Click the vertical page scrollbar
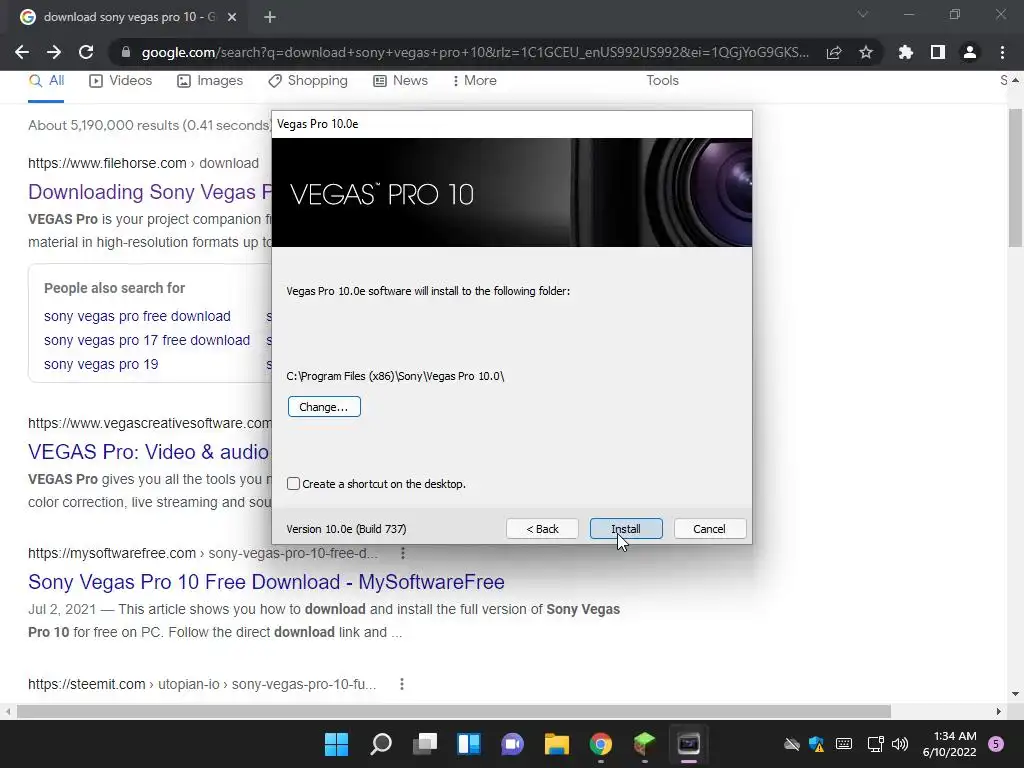Screen dimensions: 1024x768 coord(1014,178)
